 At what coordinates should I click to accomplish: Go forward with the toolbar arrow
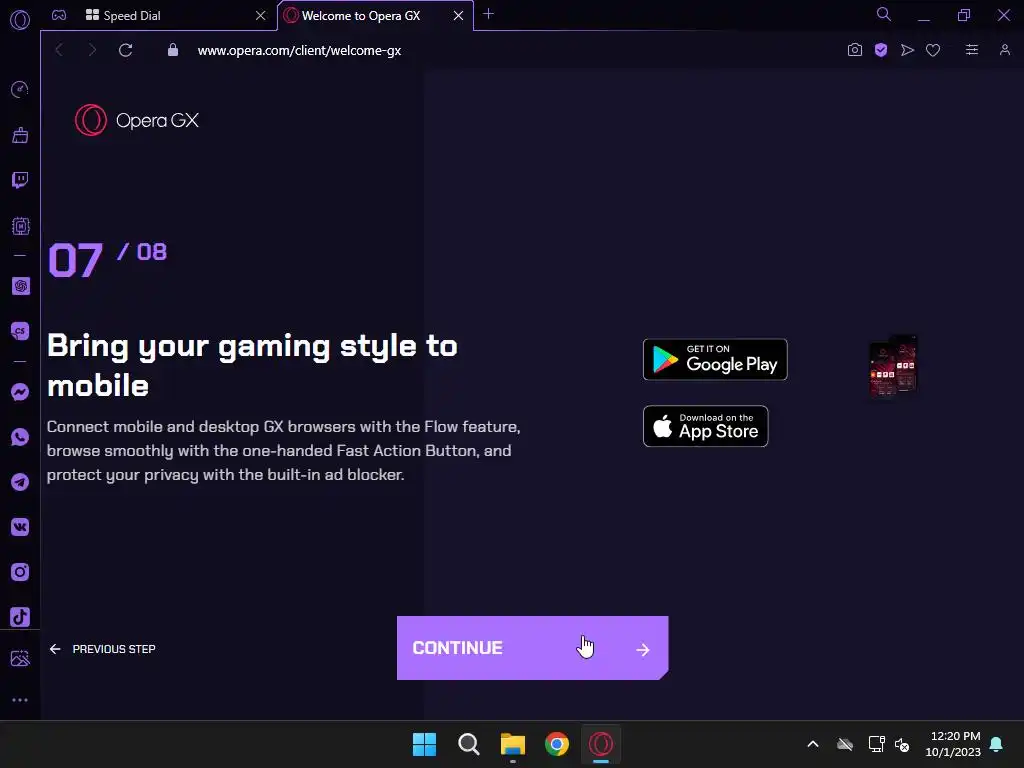click(x=92, y=50)
